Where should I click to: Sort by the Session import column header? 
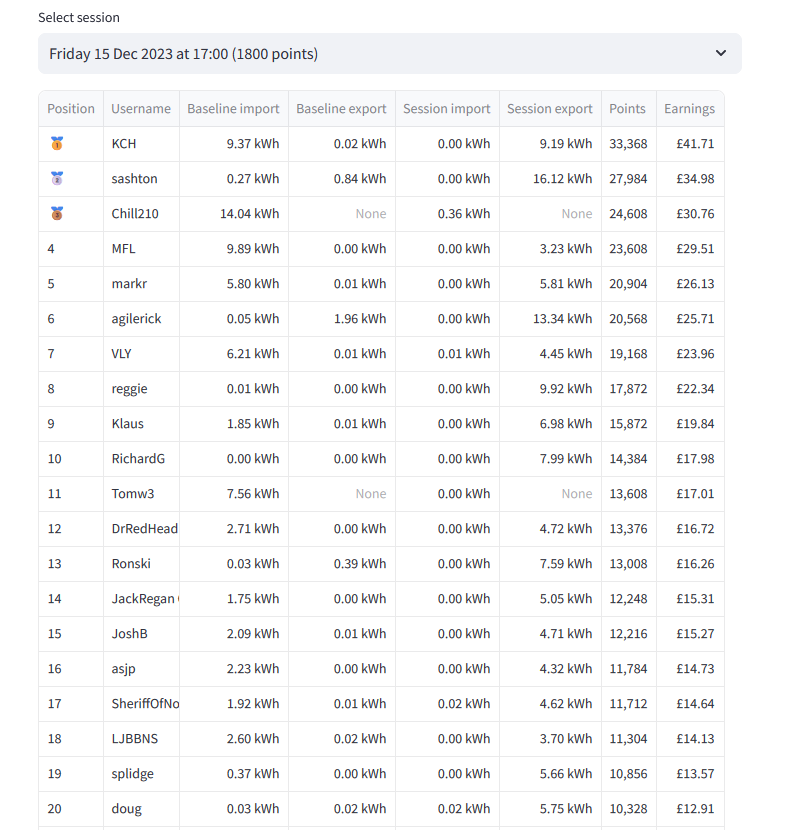tap(447, 109)
